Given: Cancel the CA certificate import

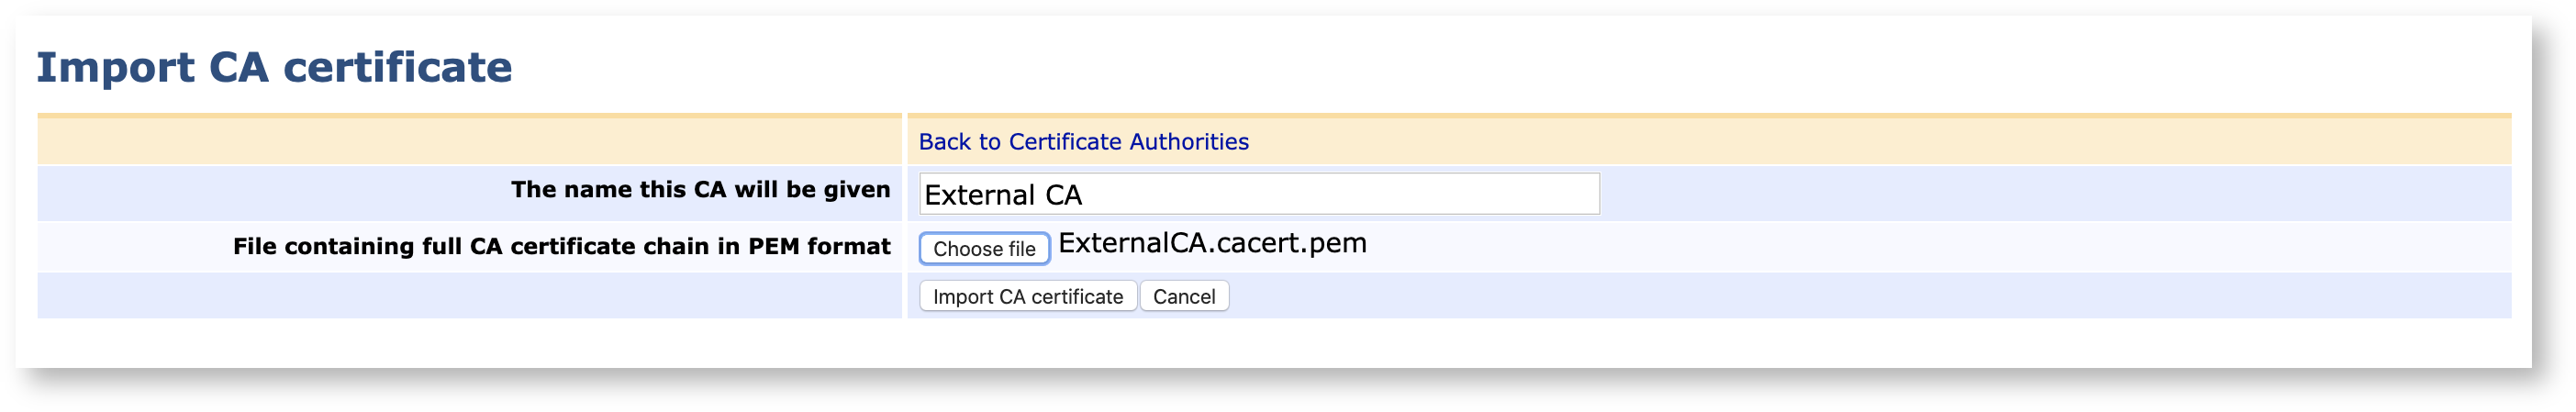Looking at the screenshot, I should tap(1183, 297).
